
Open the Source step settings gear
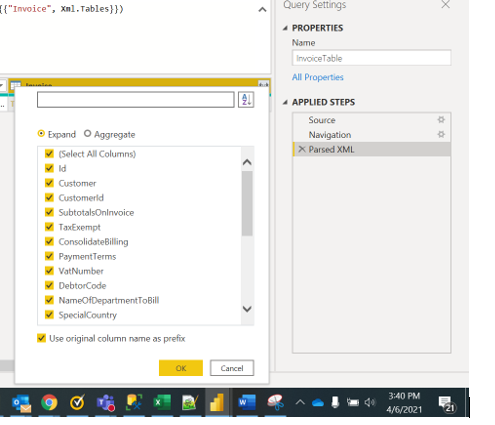click(441, 120)
